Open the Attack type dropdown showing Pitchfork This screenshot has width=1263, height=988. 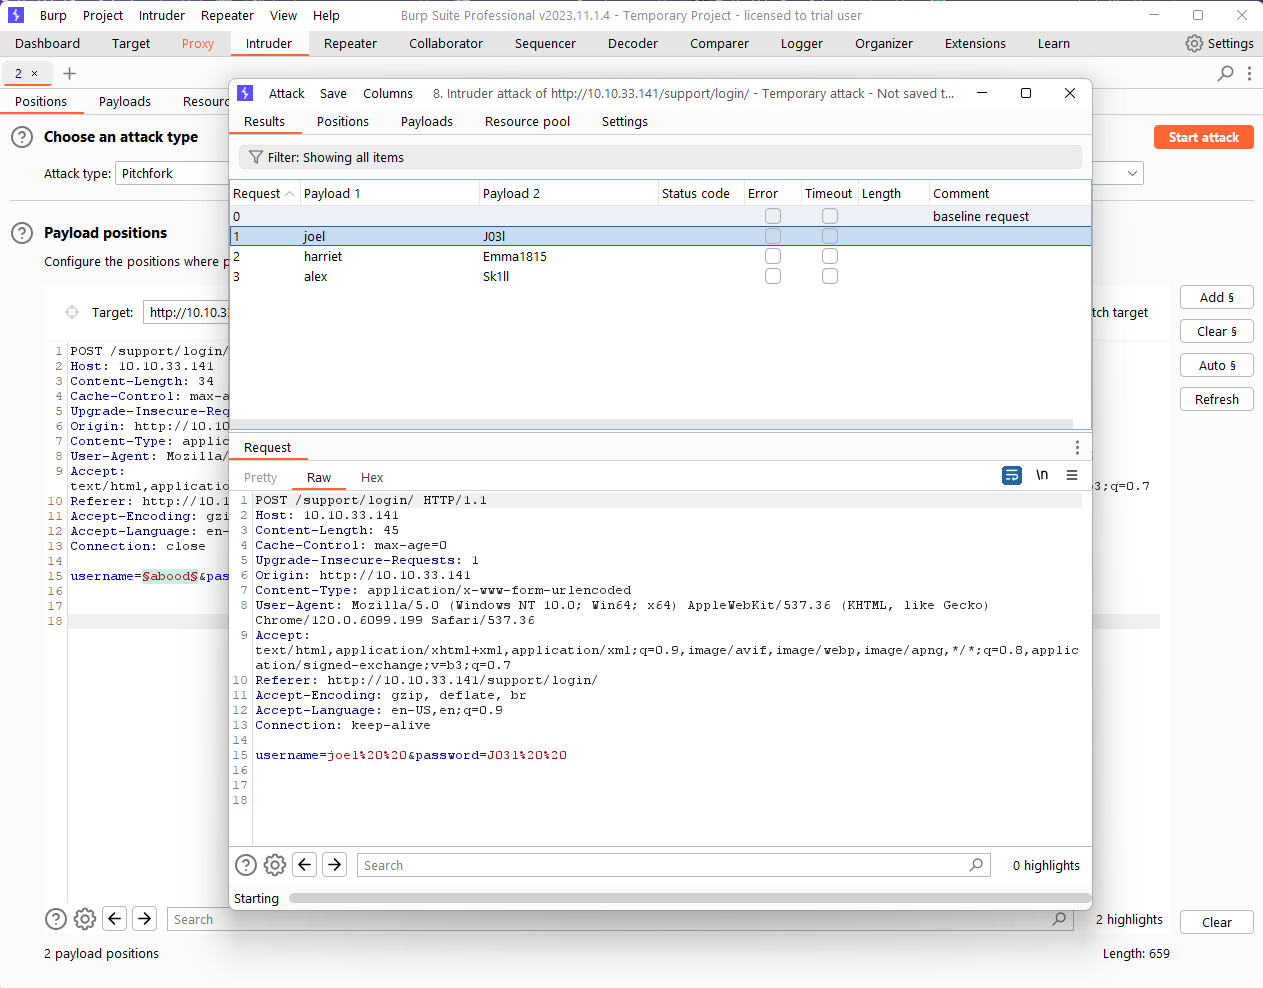pos(630,173)
